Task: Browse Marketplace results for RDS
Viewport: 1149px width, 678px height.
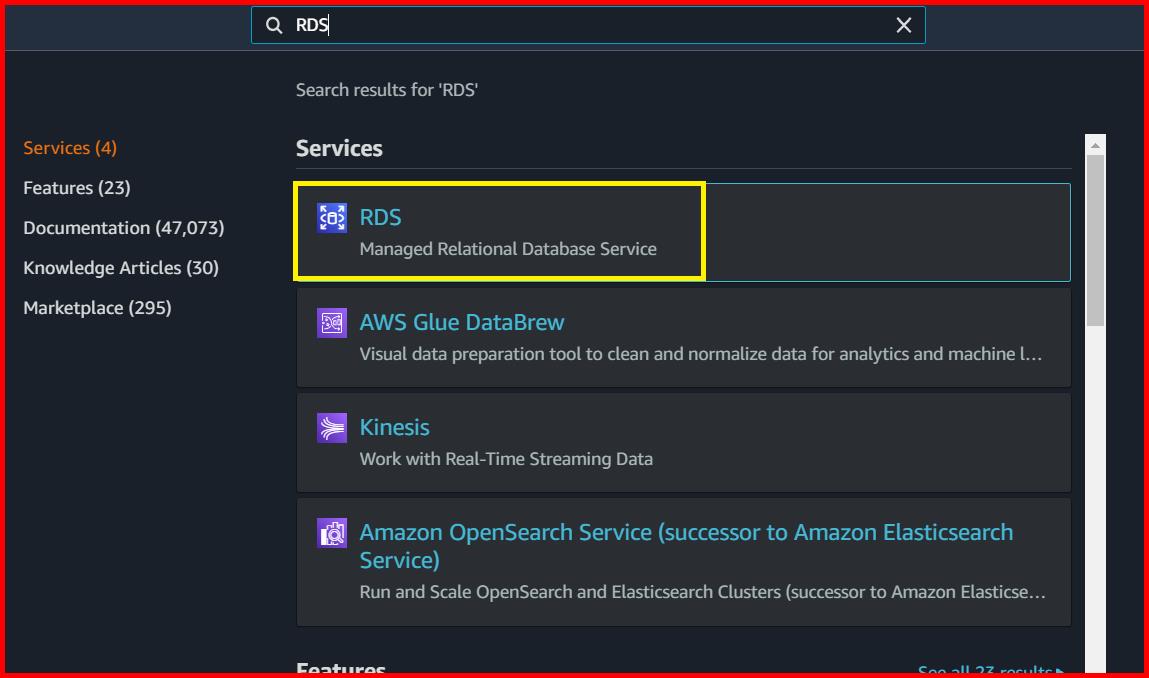Action: [97, 307]
